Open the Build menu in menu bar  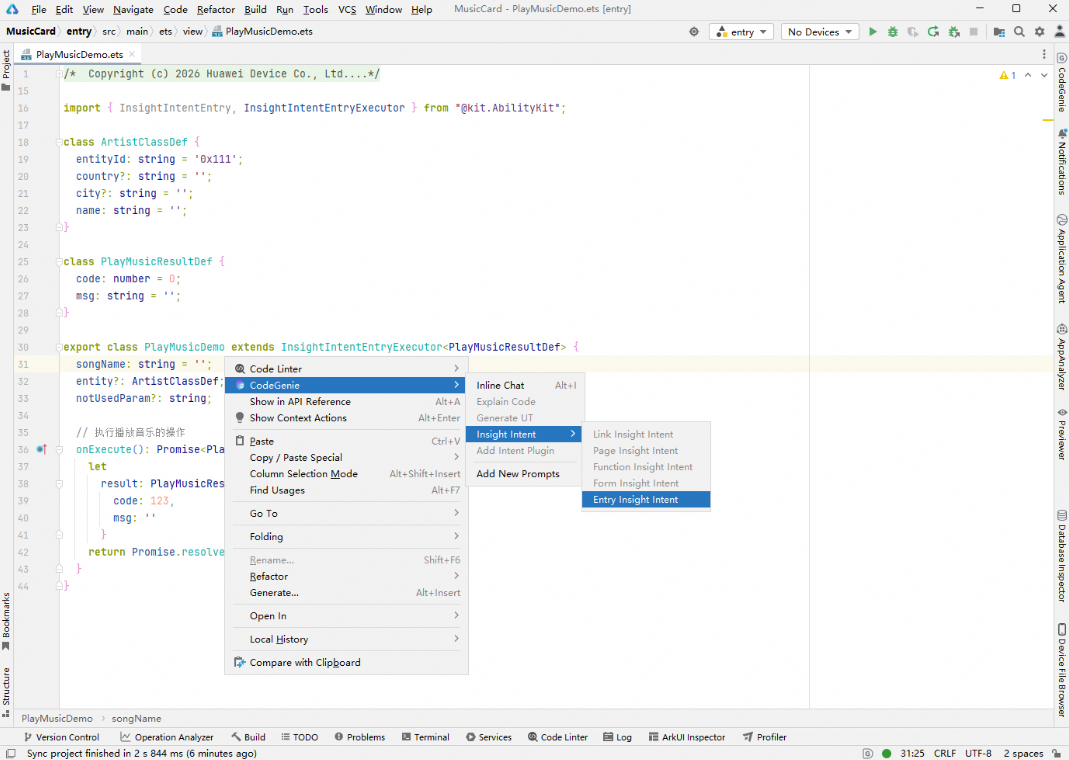point(255,9)
